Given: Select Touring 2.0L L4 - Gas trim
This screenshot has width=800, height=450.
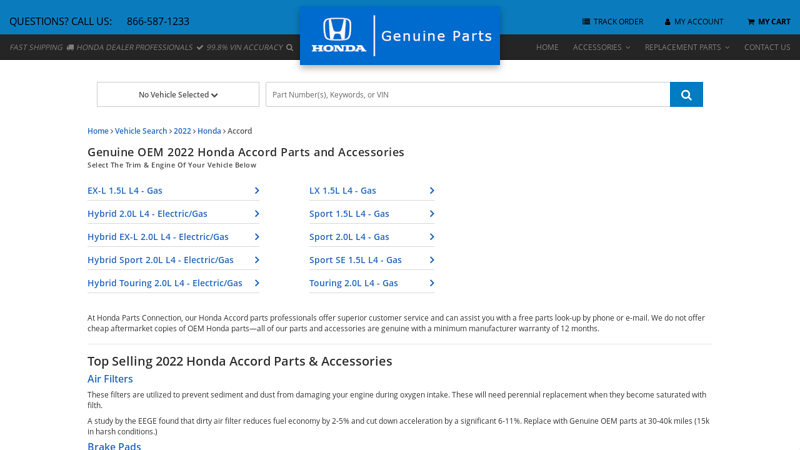Looking at the screenshot, I should point(353,283).
